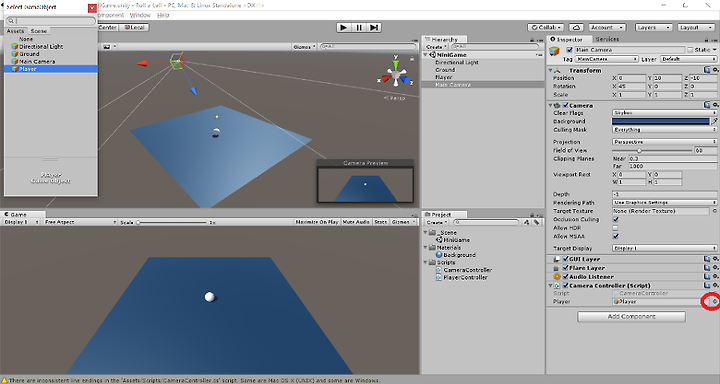Viewport: 720px width, 384px height.
Task: Open the Layout dropdown
Action: [695, 27]
